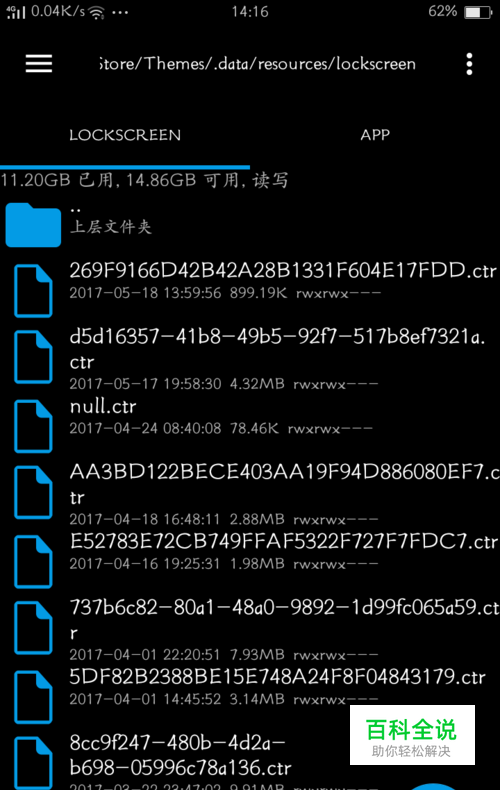
Task: Tap file icon for 737b6c82-80a1 ctr file
Action: (33, 628)
